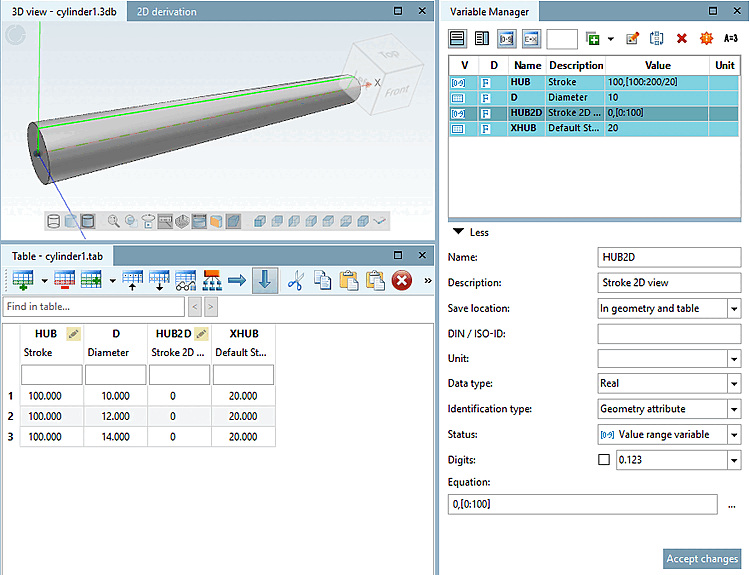Click the Find in table search field
Viewport: 750px width, 575px height.
coord(94,306)
